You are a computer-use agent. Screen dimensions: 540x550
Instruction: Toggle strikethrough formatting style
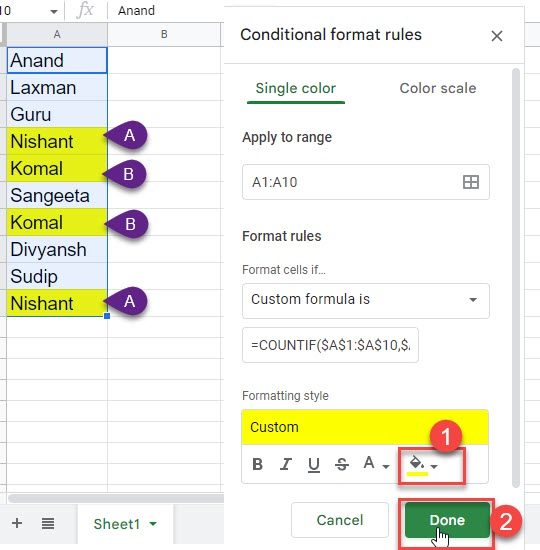pyautogui.click(x=341, y=464)
